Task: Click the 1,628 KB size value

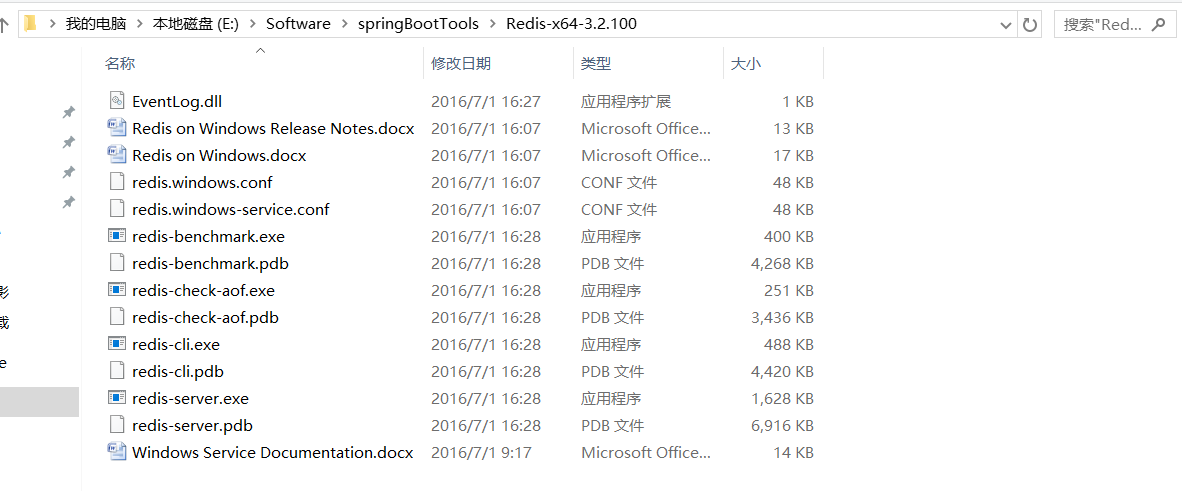Action: coord(782,398)
